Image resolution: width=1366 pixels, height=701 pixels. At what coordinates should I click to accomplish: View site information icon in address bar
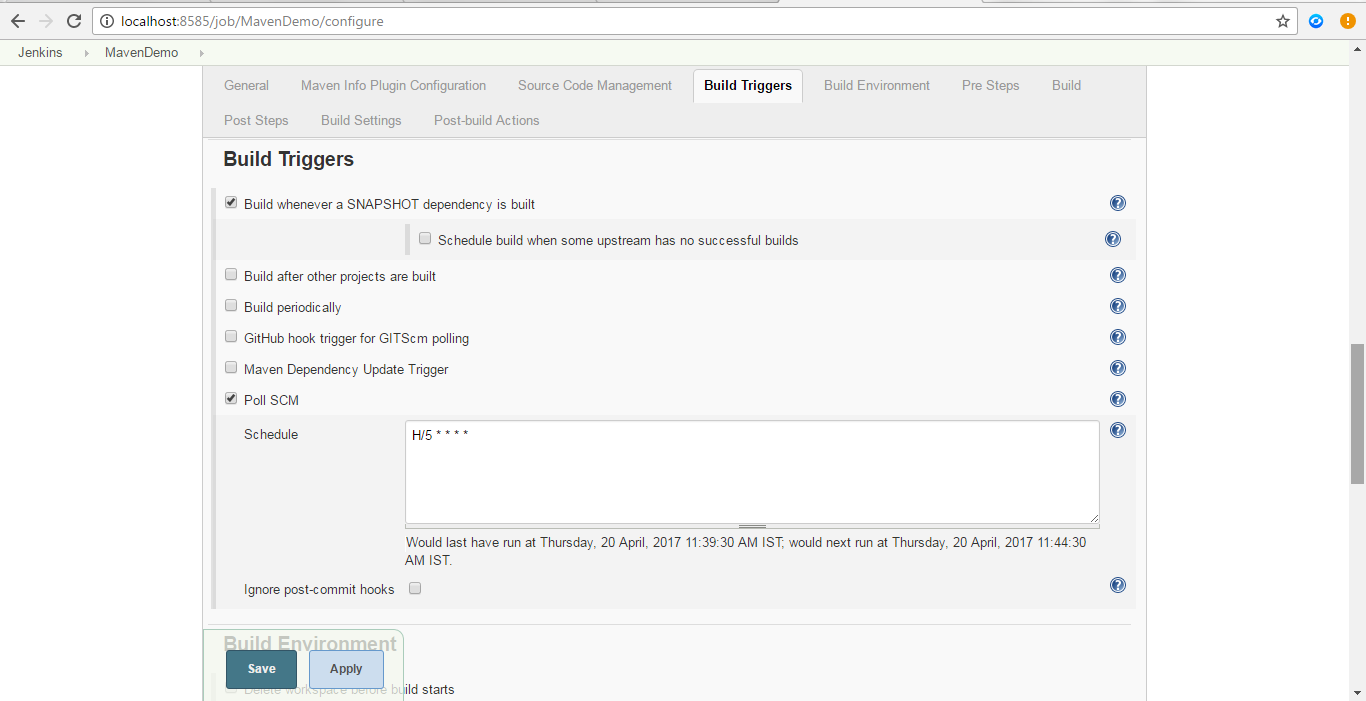click(107, 21)
